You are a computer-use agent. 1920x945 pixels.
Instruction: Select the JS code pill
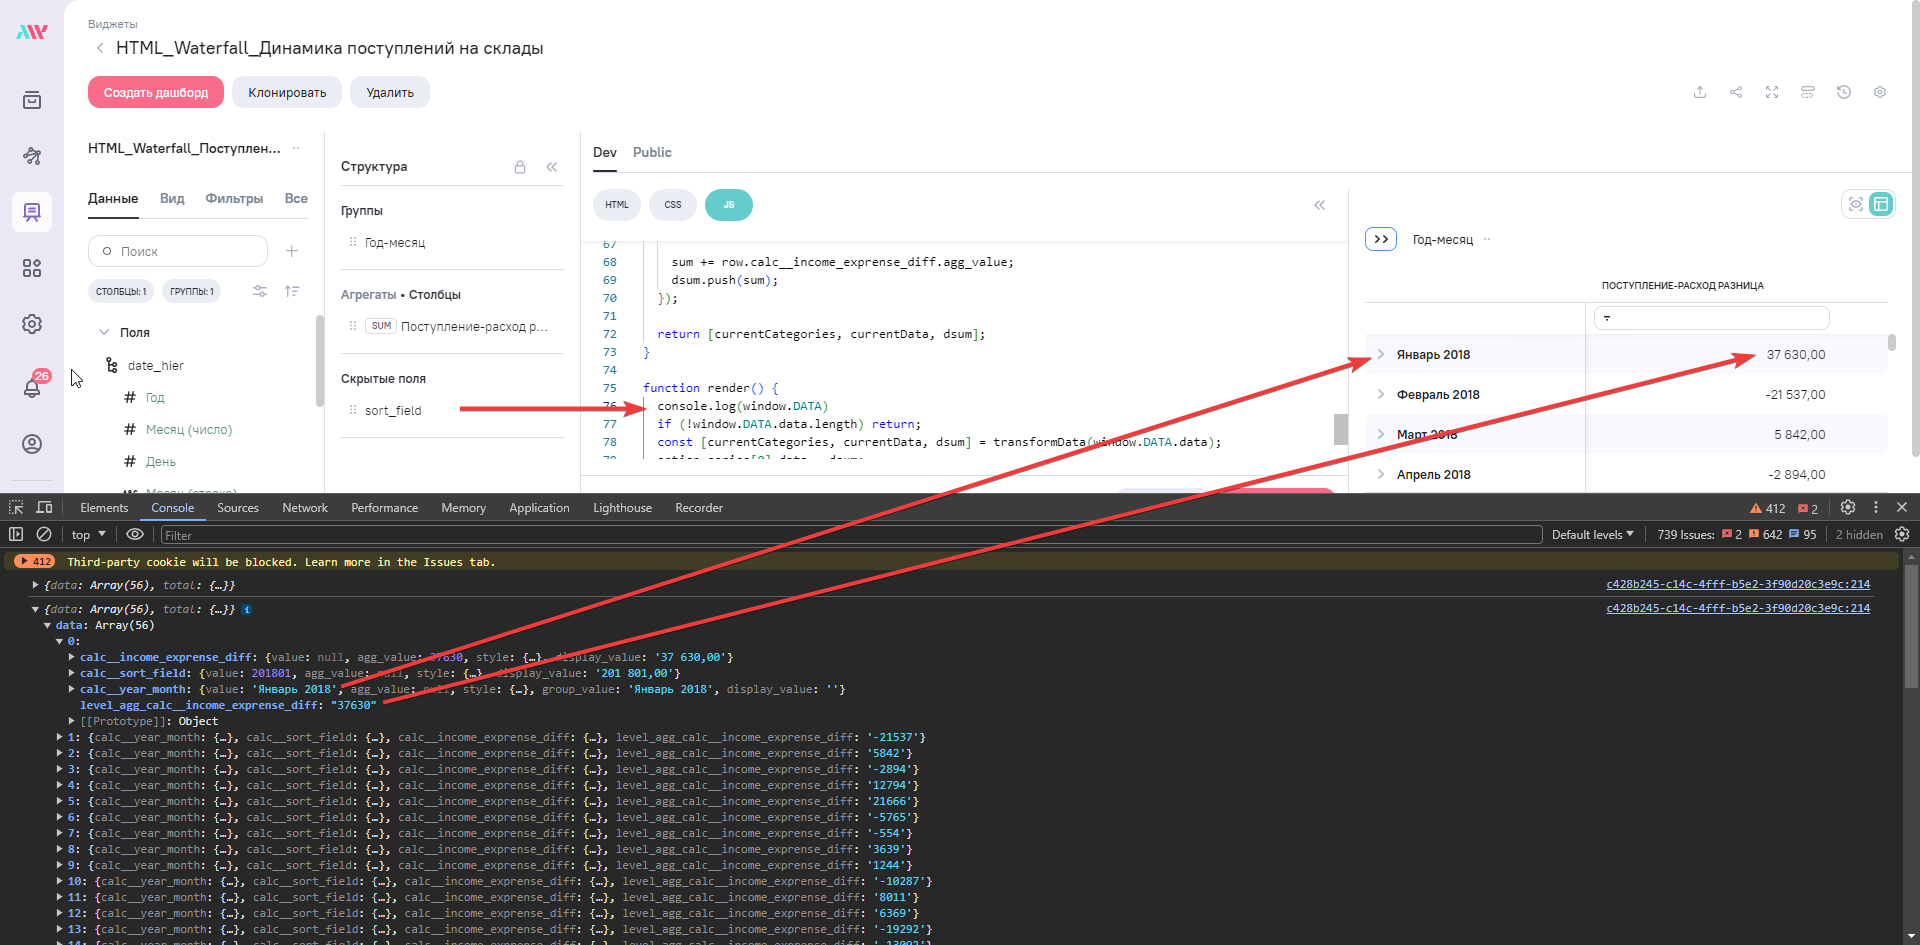[729, 205]
